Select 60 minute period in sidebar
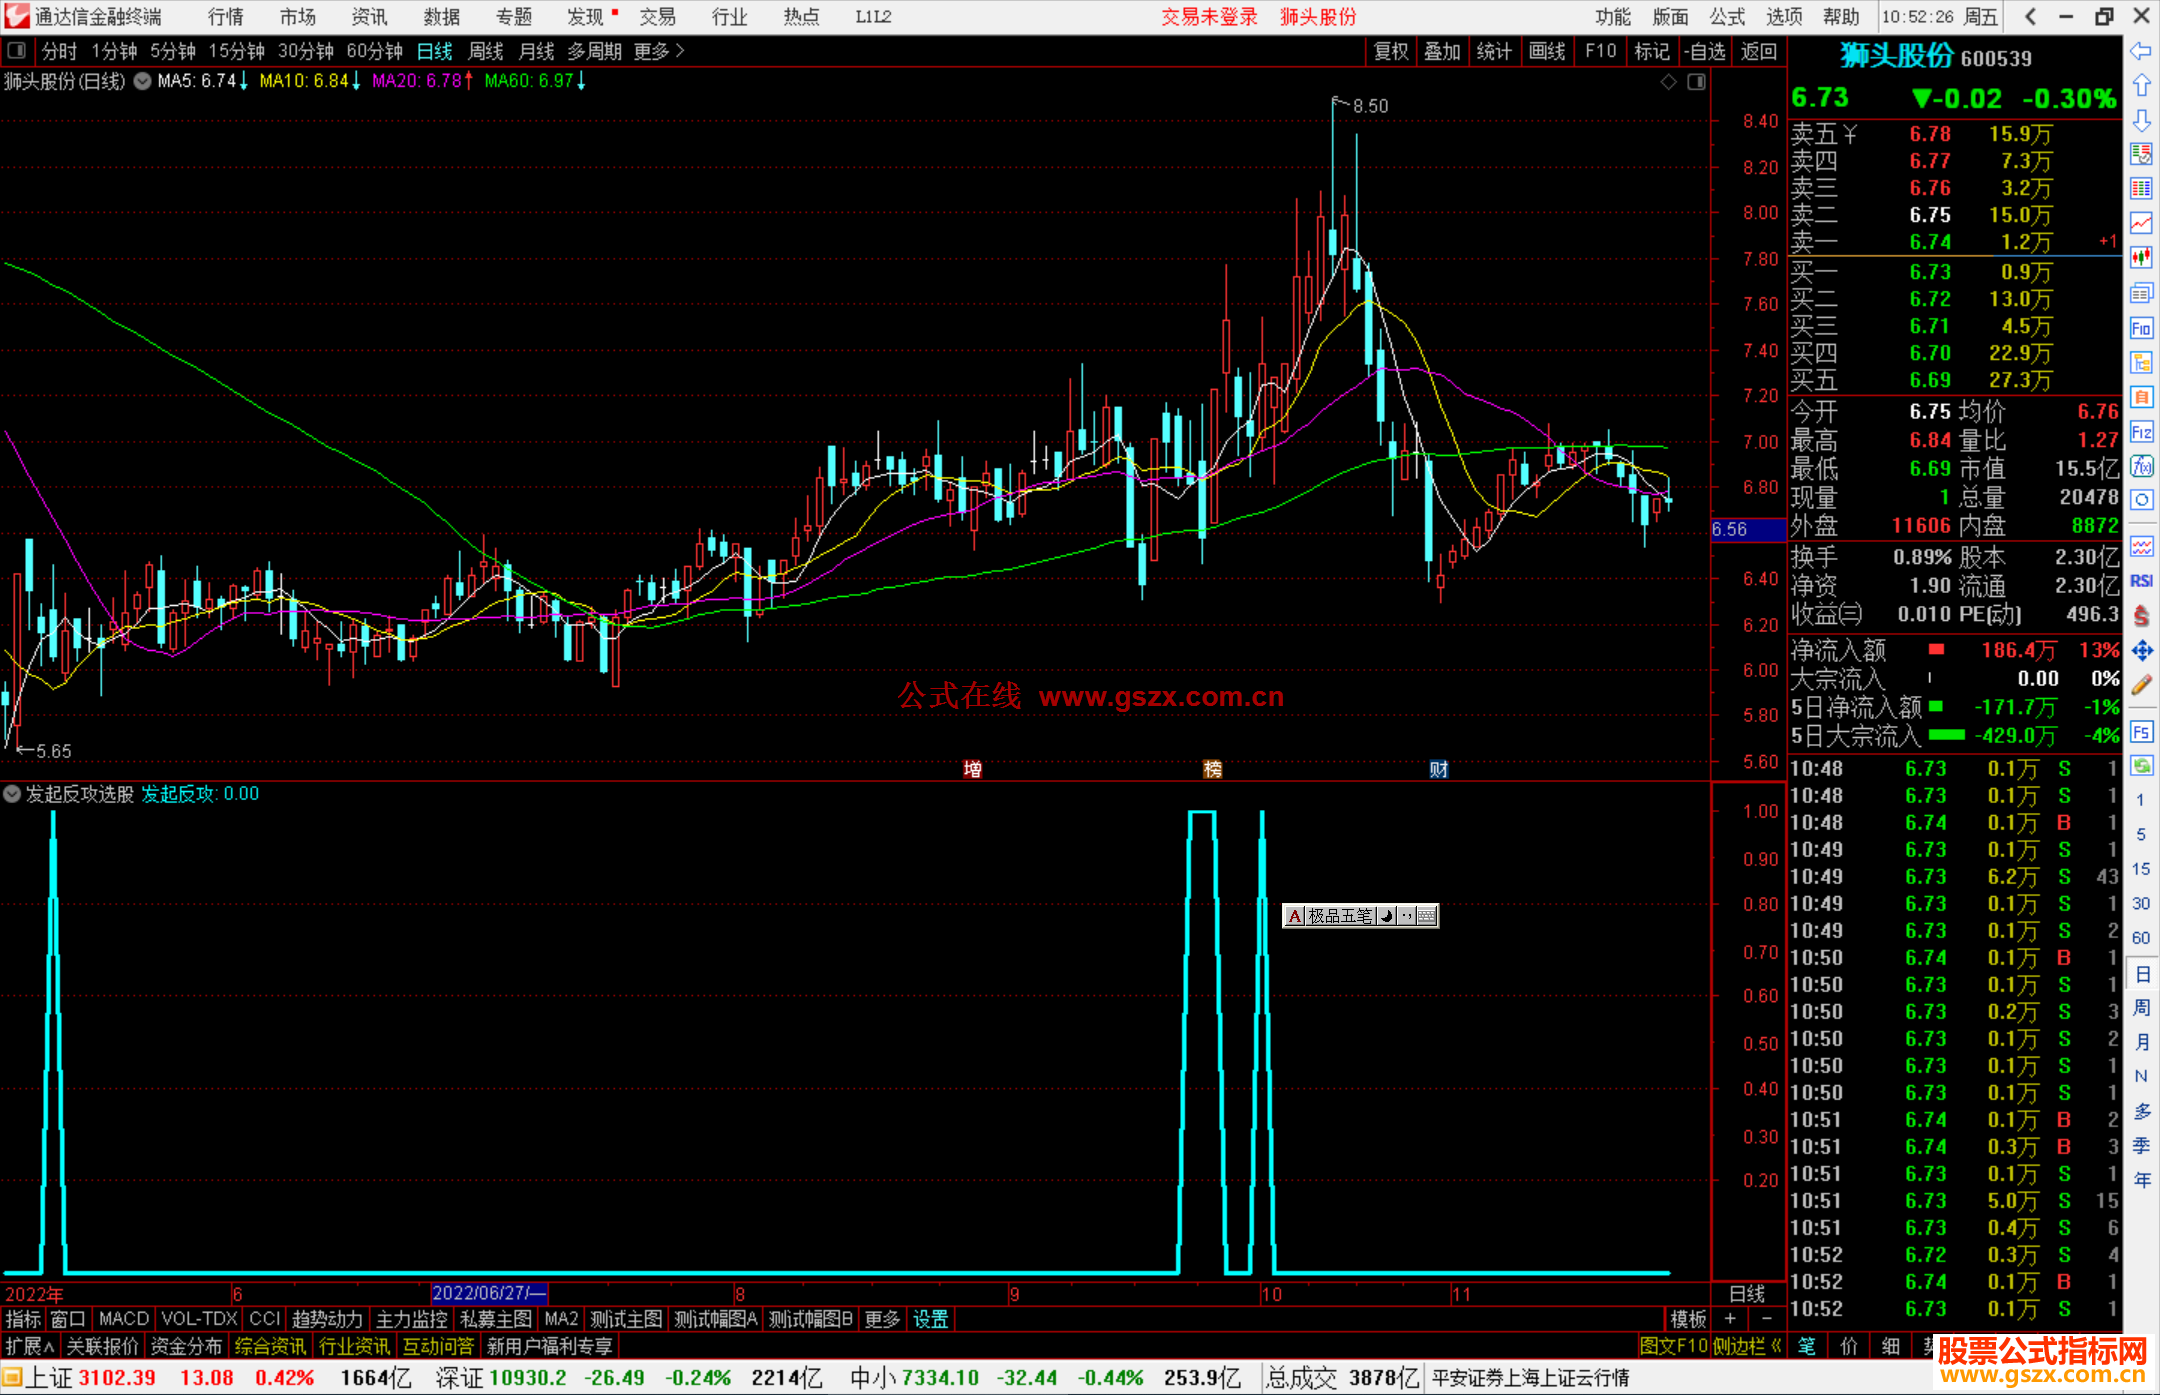Screen dimensions: 2160x1395 2141,938
